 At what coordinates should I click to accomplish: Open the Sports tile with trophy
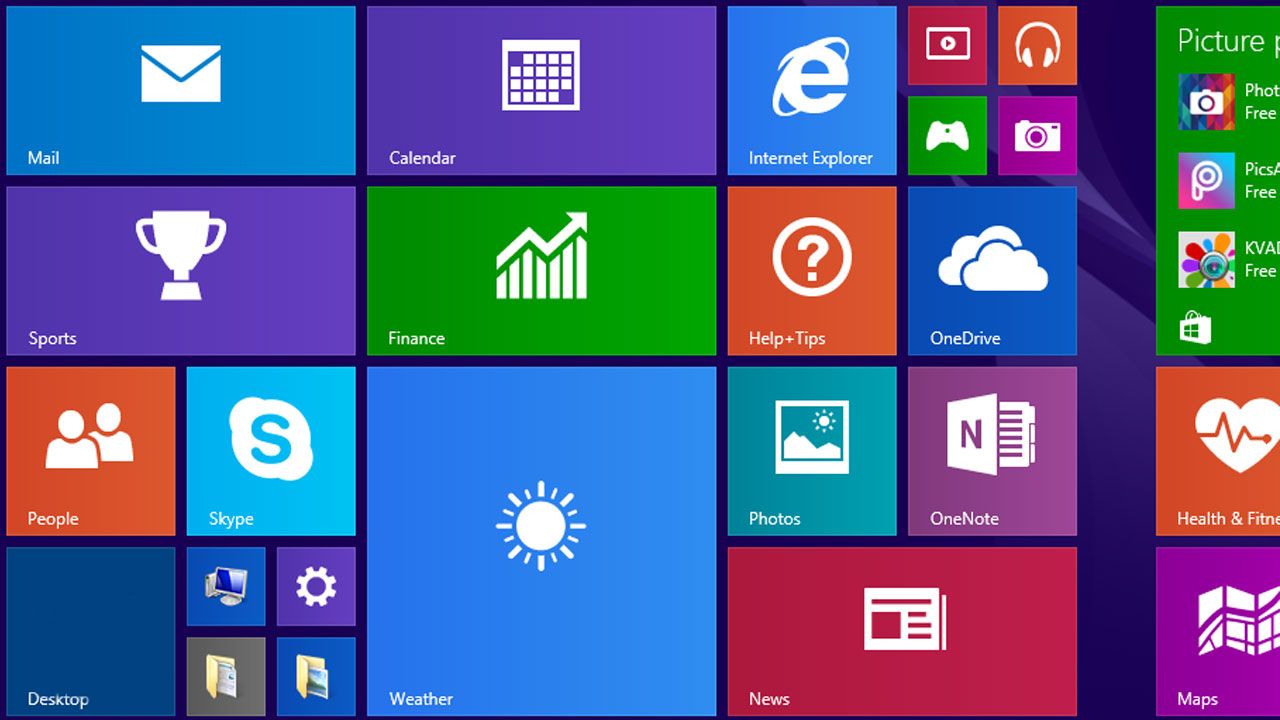point(181,271)
